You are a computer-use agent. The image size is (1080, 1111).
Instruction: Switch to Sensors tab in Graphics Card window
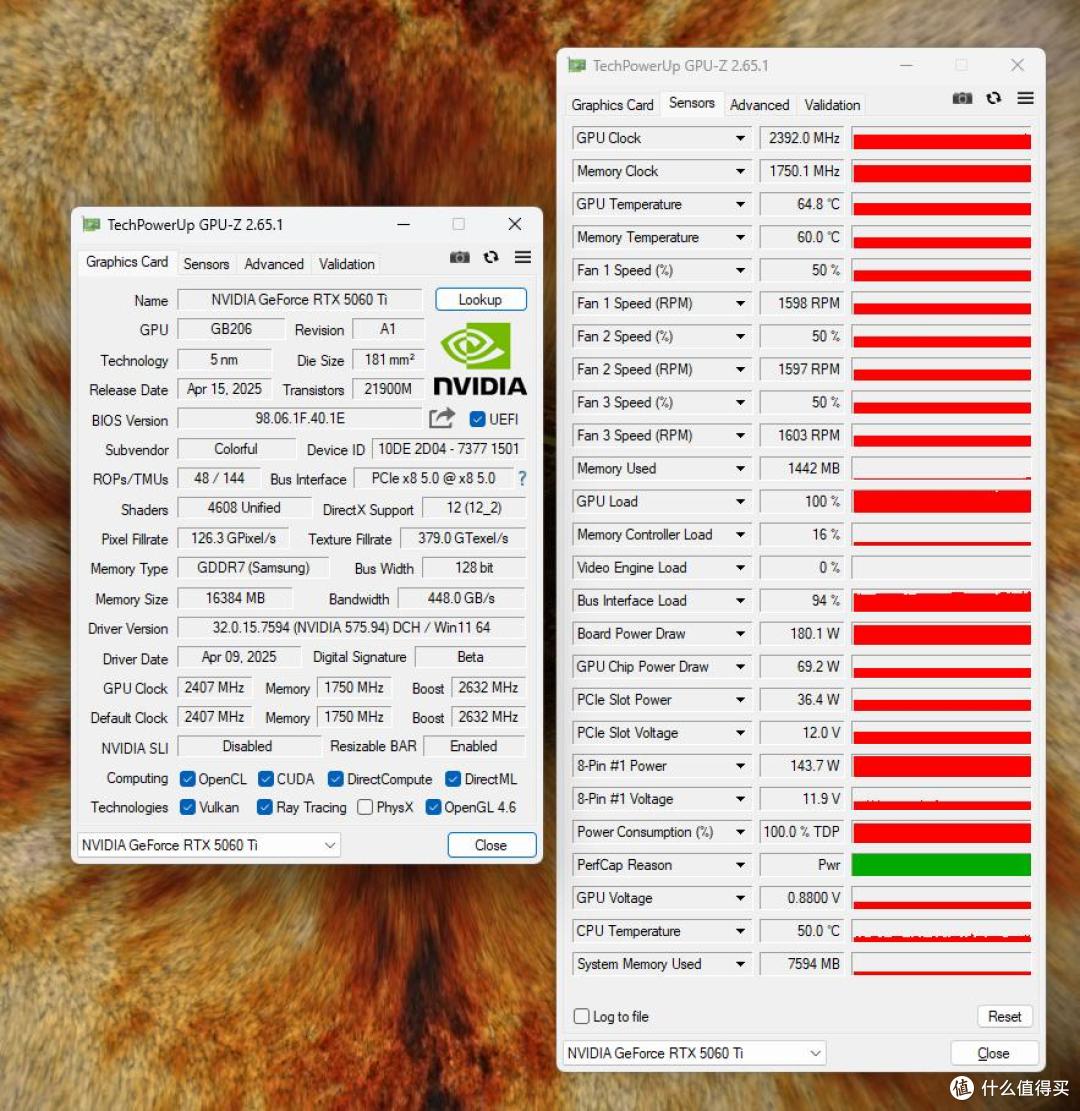[x=206, y=264]
